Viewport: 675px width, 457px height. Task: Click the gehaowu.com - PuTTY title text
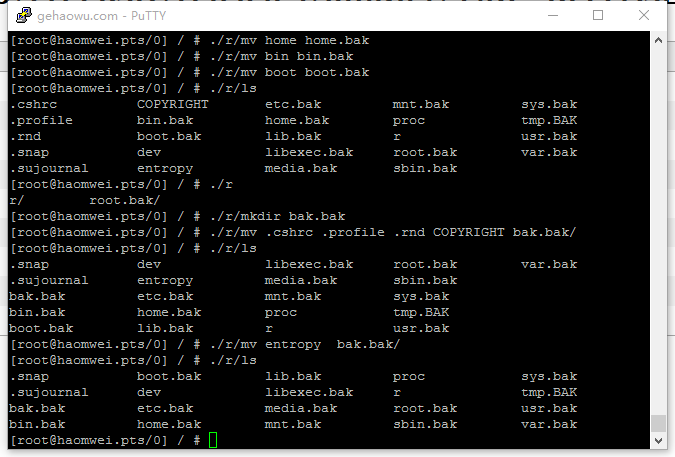(101, 16)
